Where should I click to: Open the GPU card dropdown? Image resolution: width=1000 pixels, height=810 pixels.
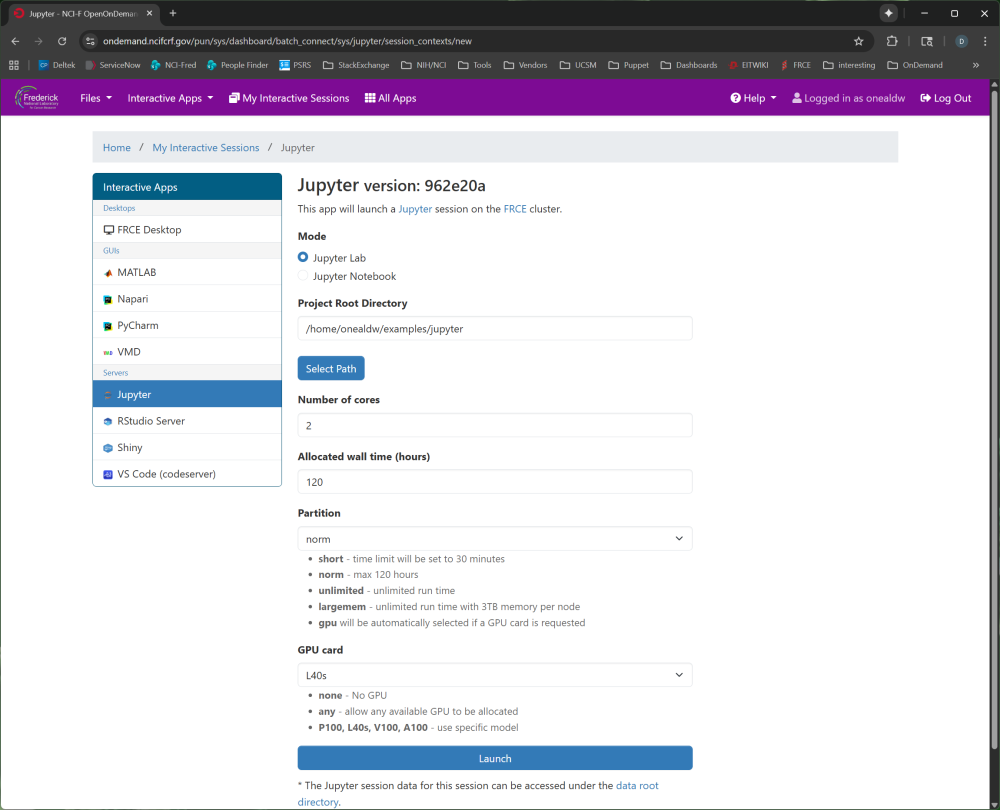coord(494,675)
